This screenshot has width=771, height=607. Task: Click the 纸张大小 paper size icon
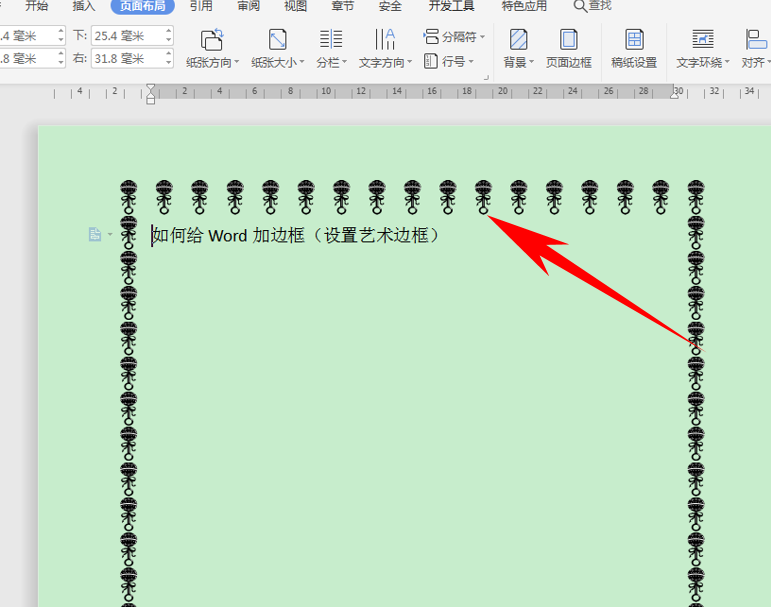click(x=277, y=39)
